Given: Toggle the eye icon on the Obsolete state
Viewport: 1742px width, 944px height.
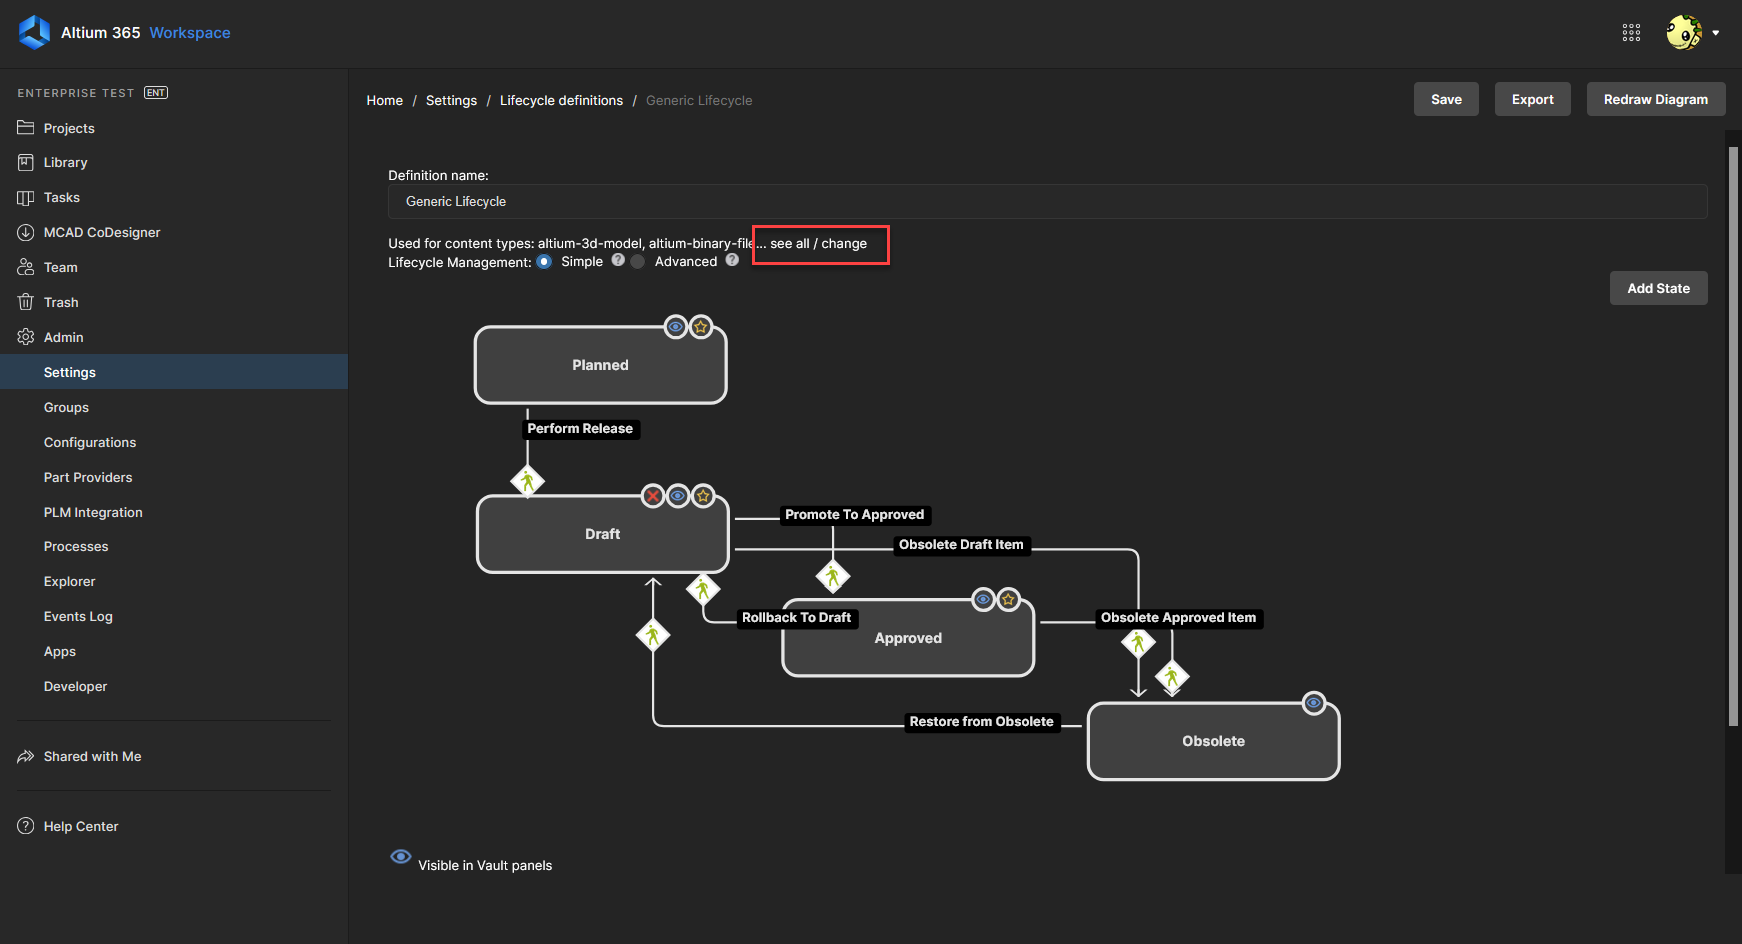Looking at the screenshot, I should tap(1314, 704).
